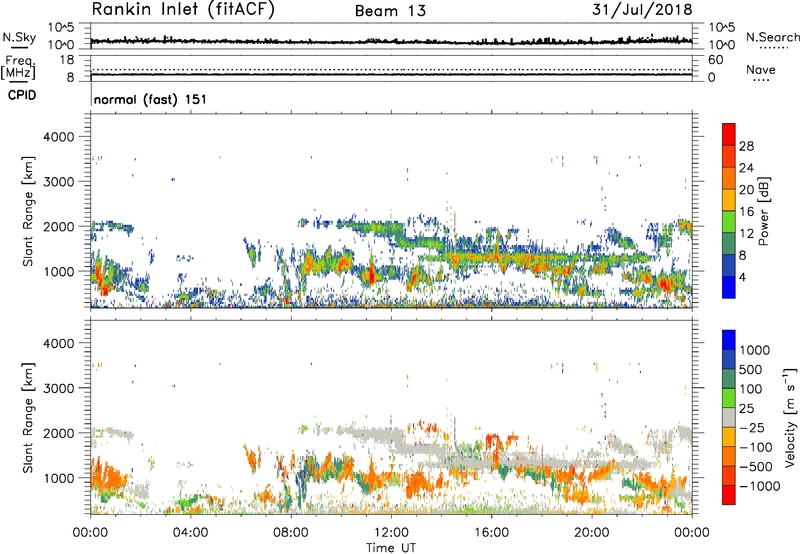Click the 'Nave' legend label

pyautogui.click(x=761, y=69)
